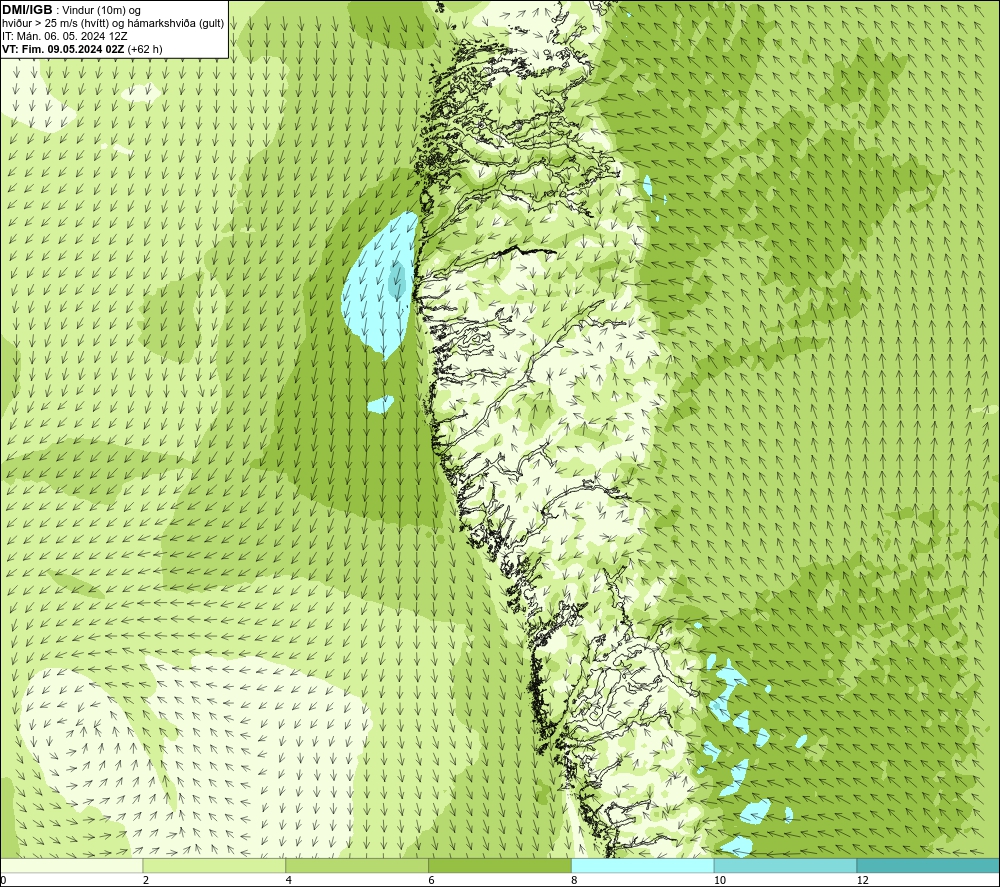Viewport: 1000px width, 887px height.
Task: Click the small cyan patch south of the large cyan area
Action: [381, 404]
